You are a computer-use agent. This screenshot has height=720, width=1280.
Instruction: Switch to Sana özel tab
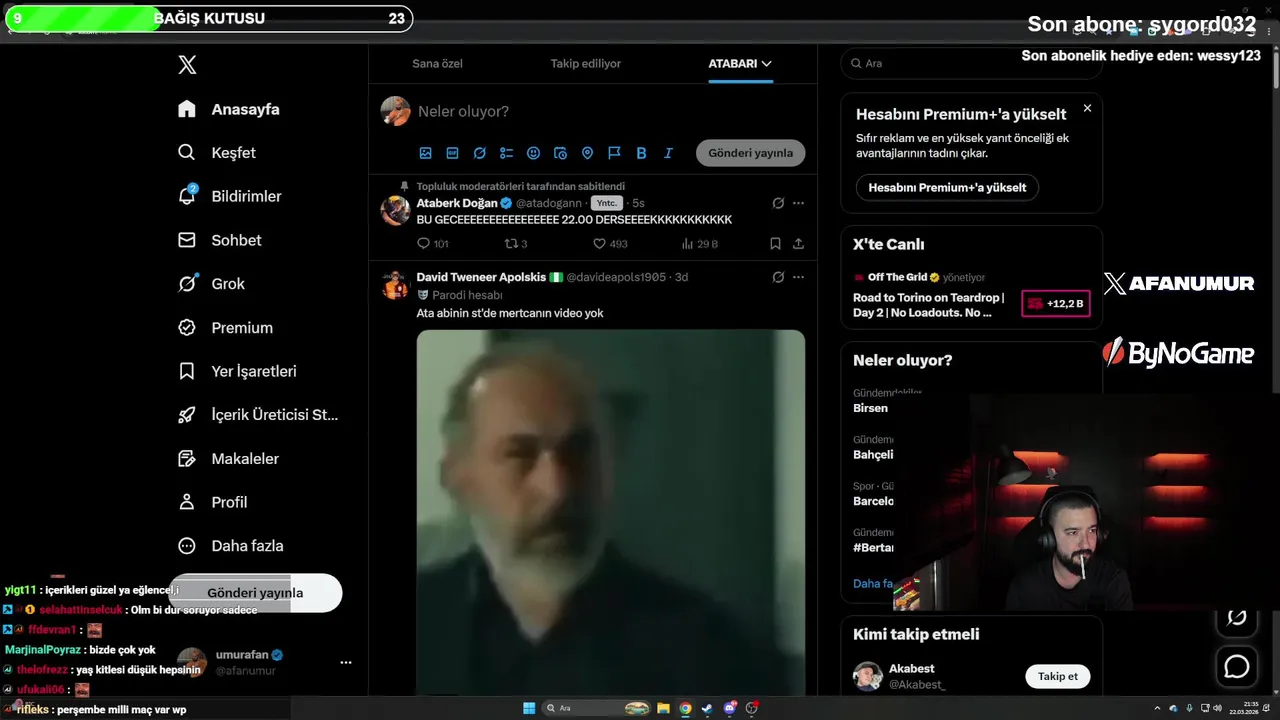coord(437,63)
